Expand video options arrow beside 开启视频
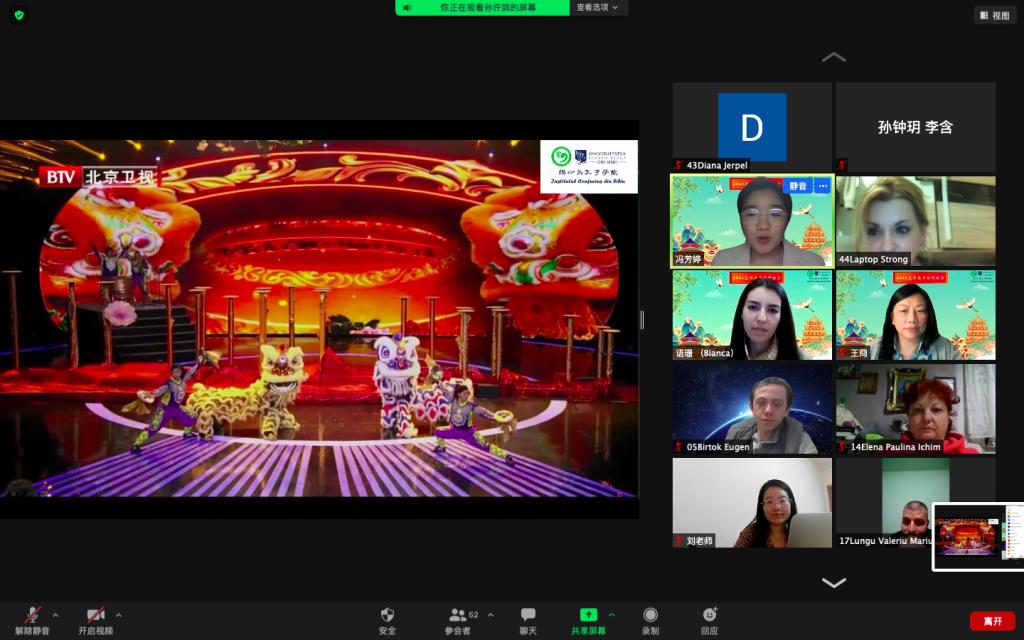This screenshot has width=1024, height=640. point(119,615)
